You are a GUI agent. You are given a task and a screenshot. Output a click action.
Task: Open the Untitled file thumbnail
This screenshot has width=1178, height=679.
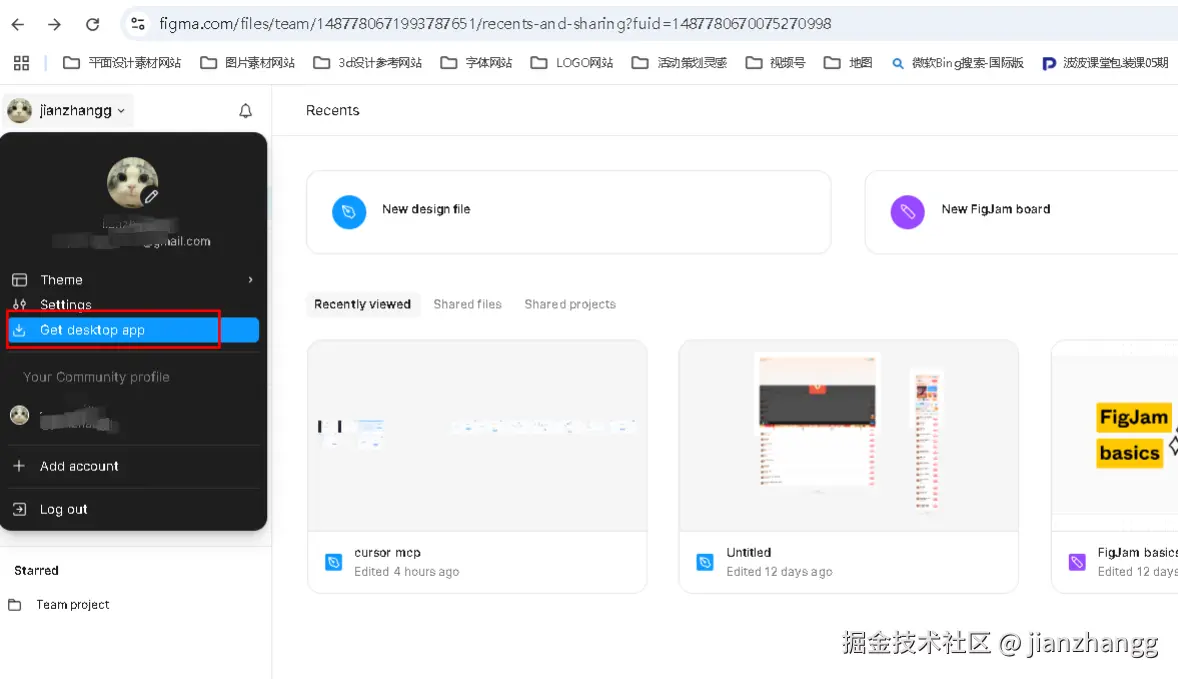(848, 436)
